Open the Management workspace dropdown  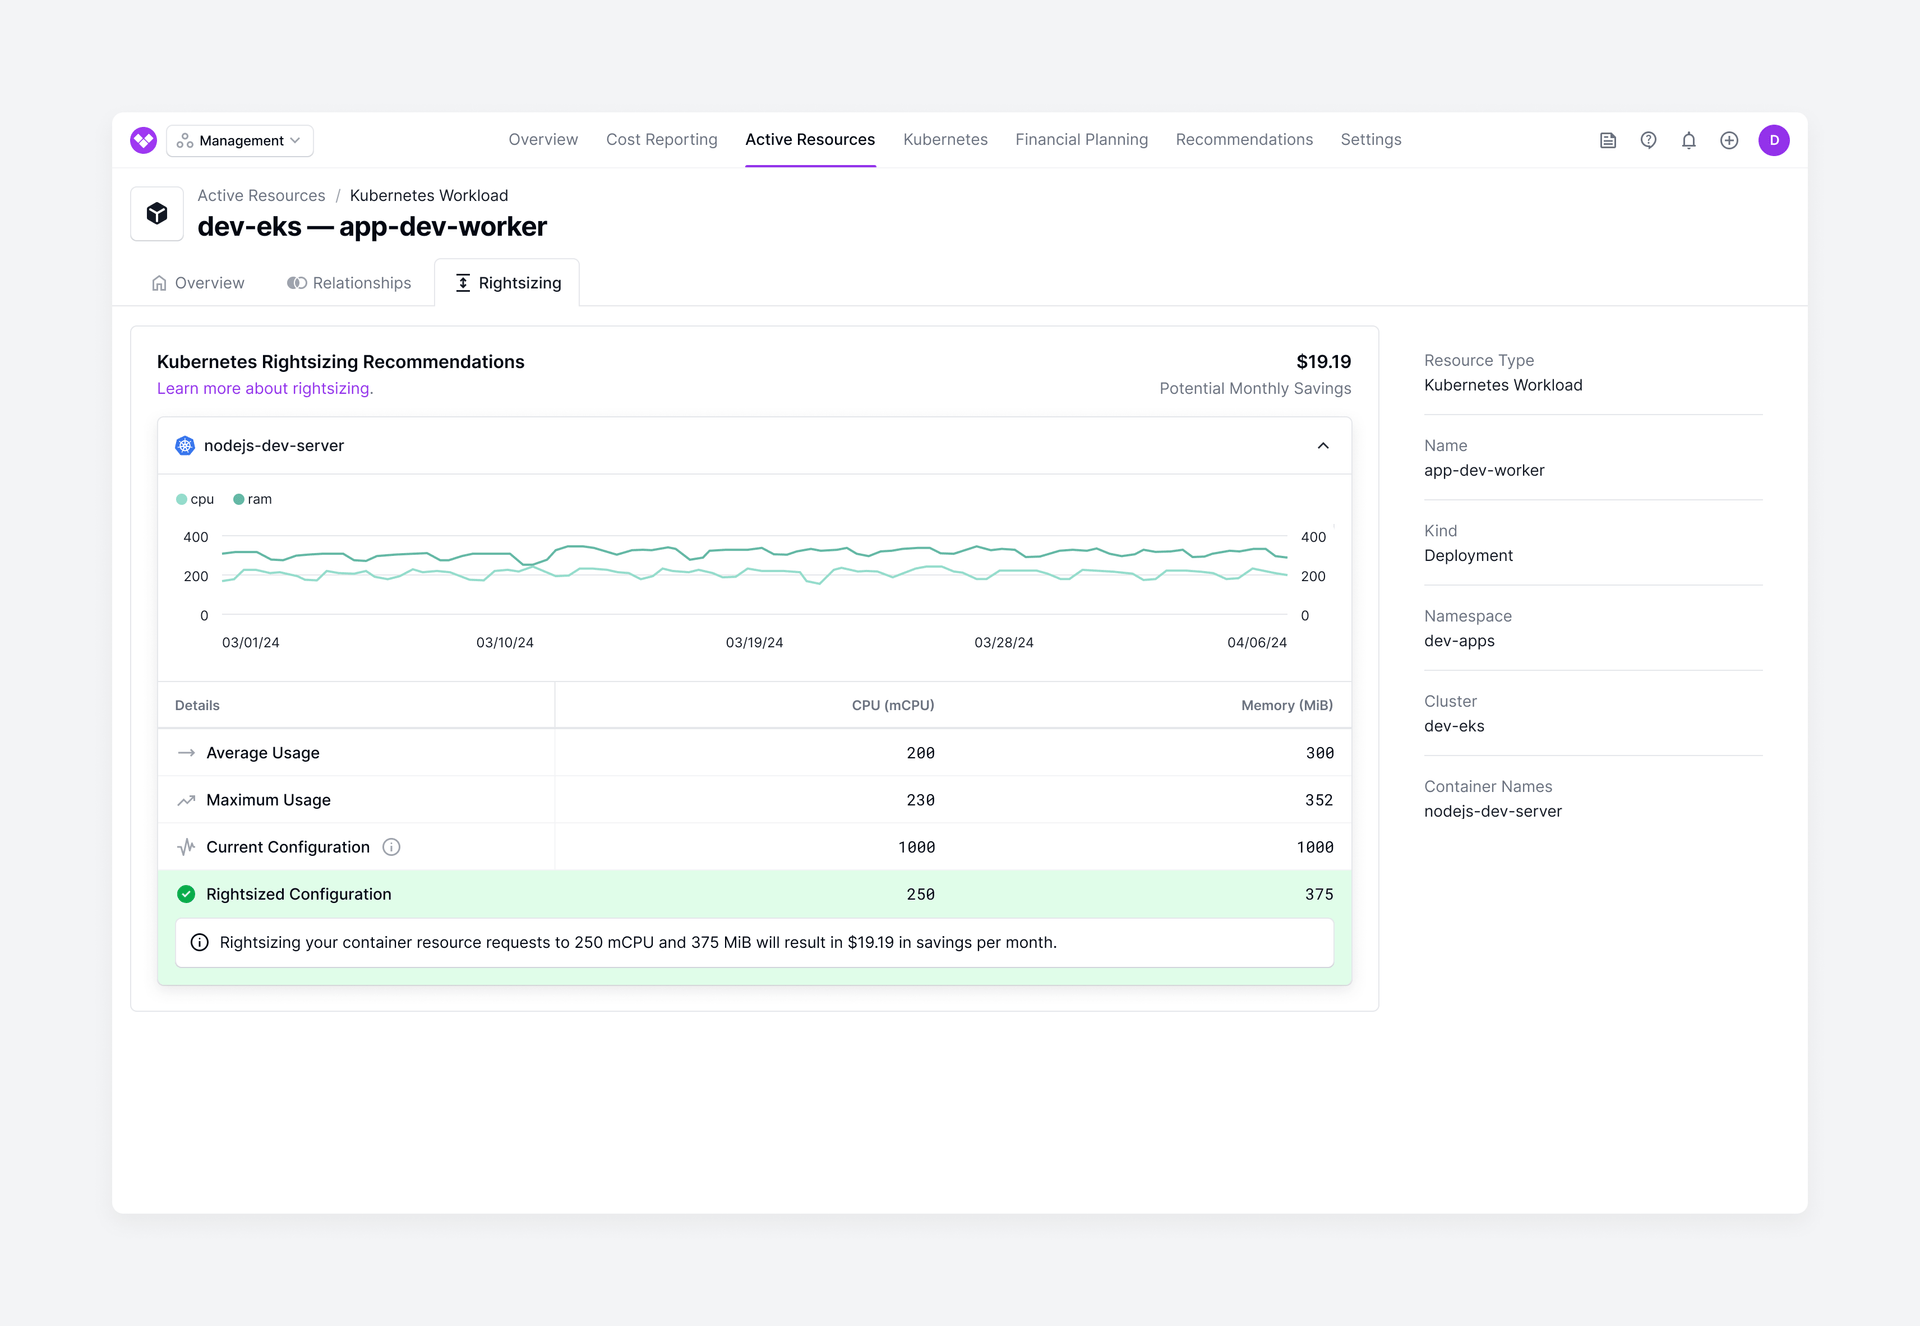tap(239, 140)
